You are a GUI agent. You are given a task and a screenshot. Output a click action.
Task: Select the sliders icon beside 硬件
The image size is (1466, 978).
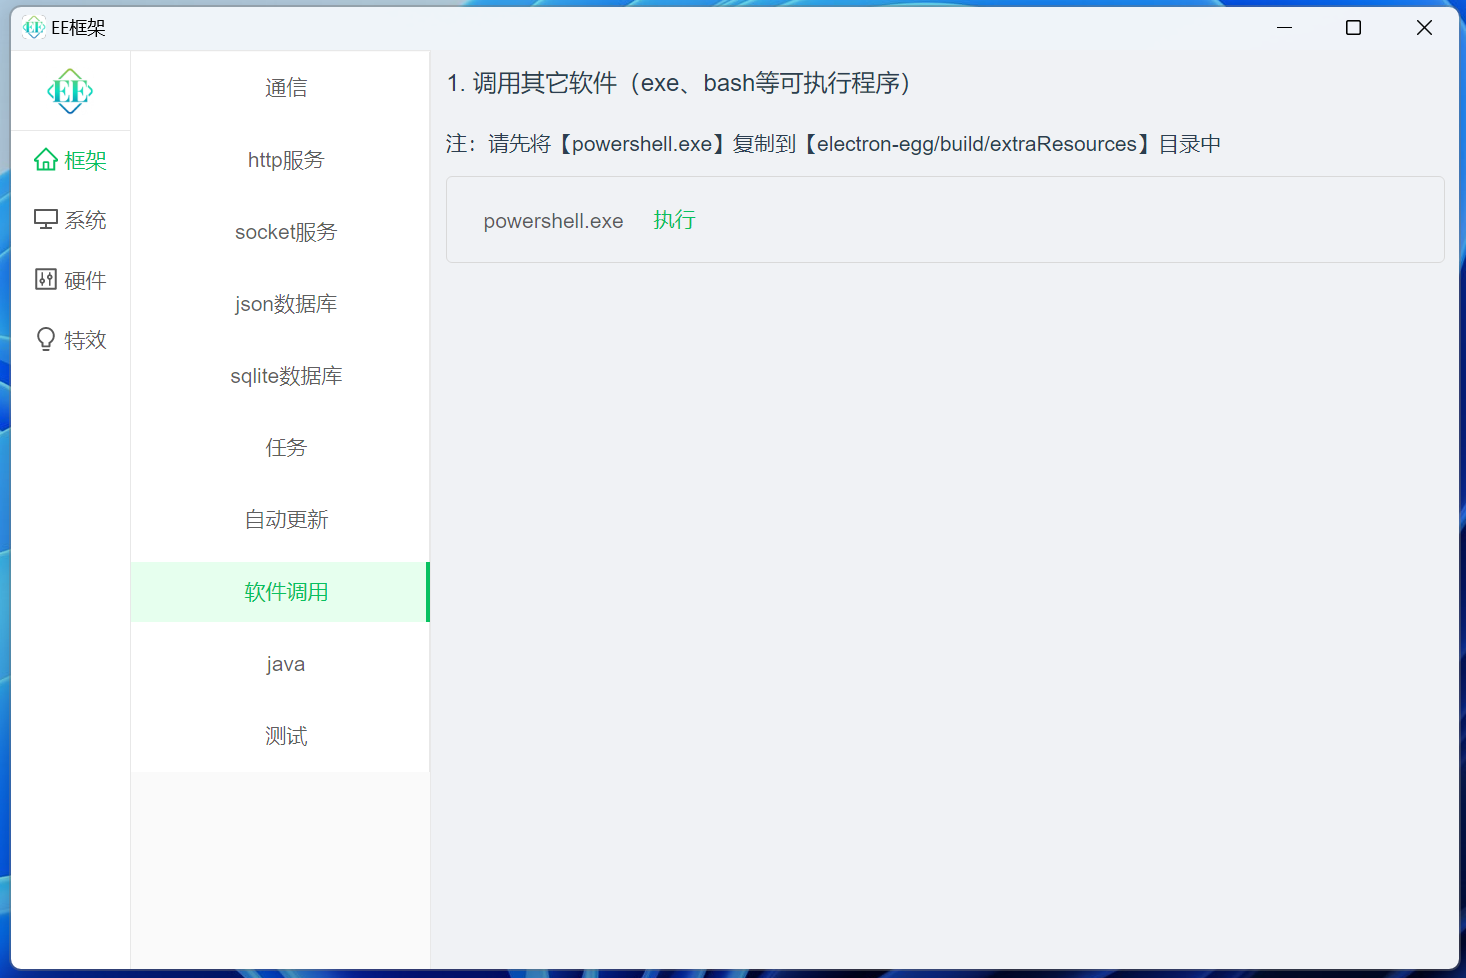tap(46, 280)
